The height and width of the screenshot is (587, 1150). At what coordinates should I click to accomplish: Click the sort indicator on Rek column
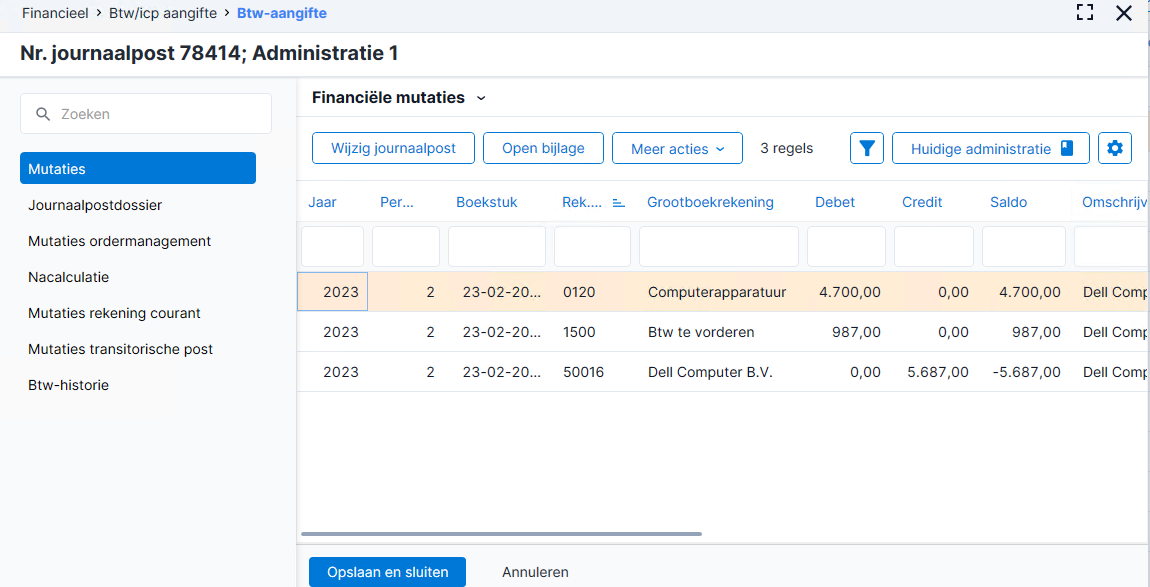point(618,203)
